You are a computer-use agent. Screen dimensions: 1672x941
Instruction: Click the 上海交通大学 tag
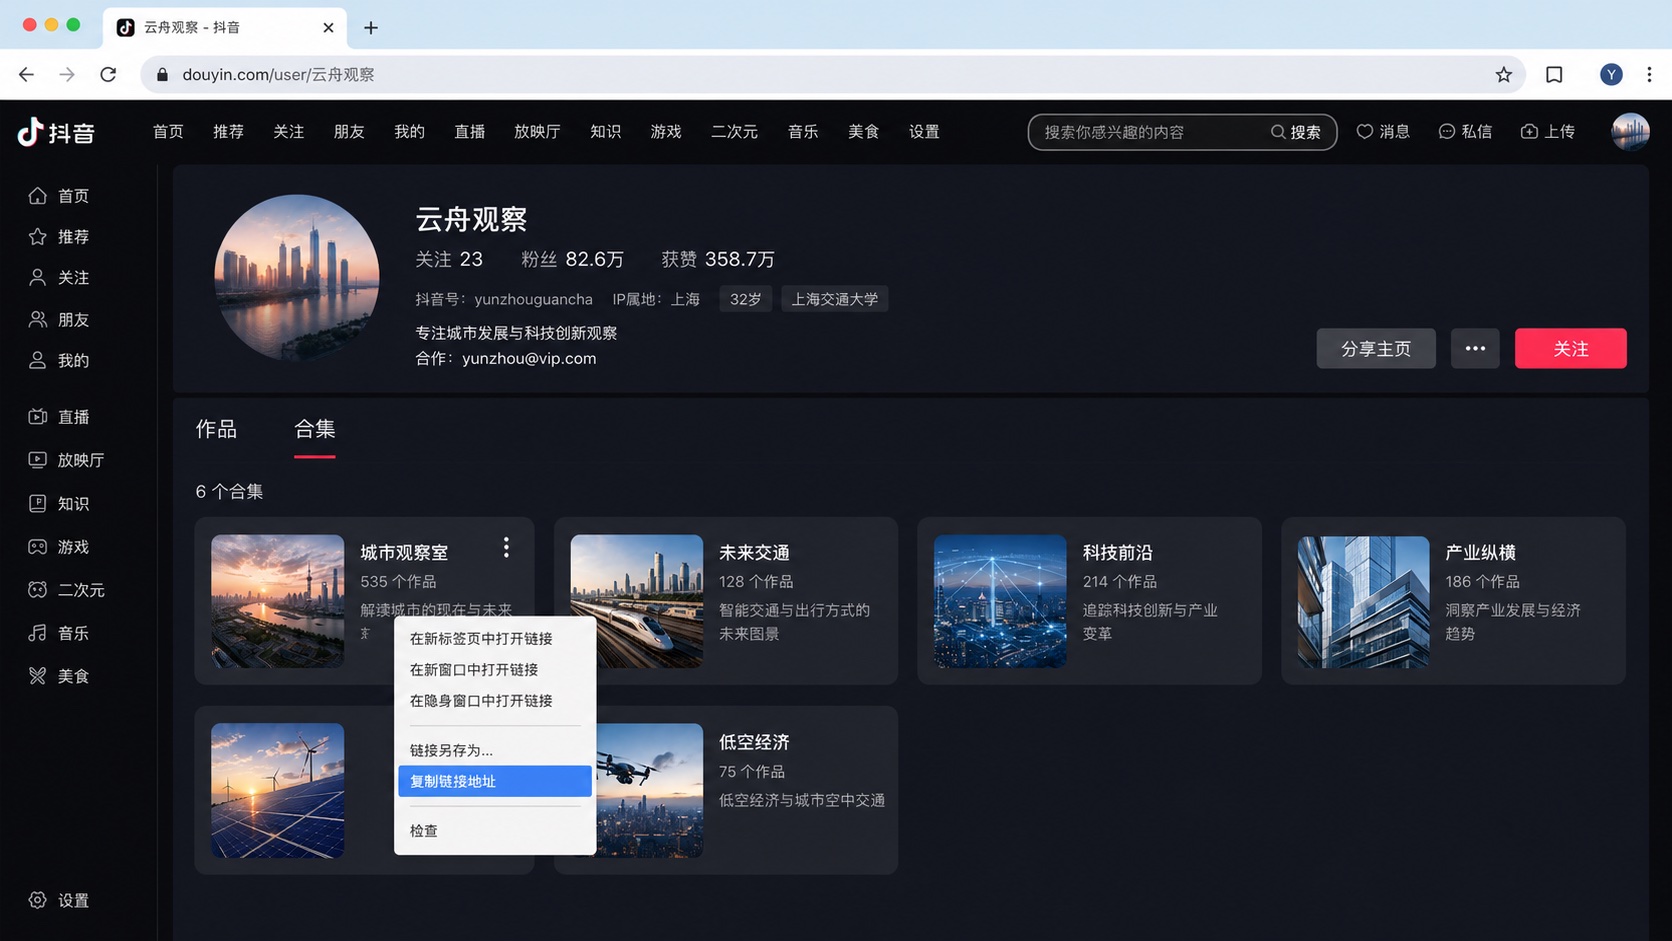(835, 299)
